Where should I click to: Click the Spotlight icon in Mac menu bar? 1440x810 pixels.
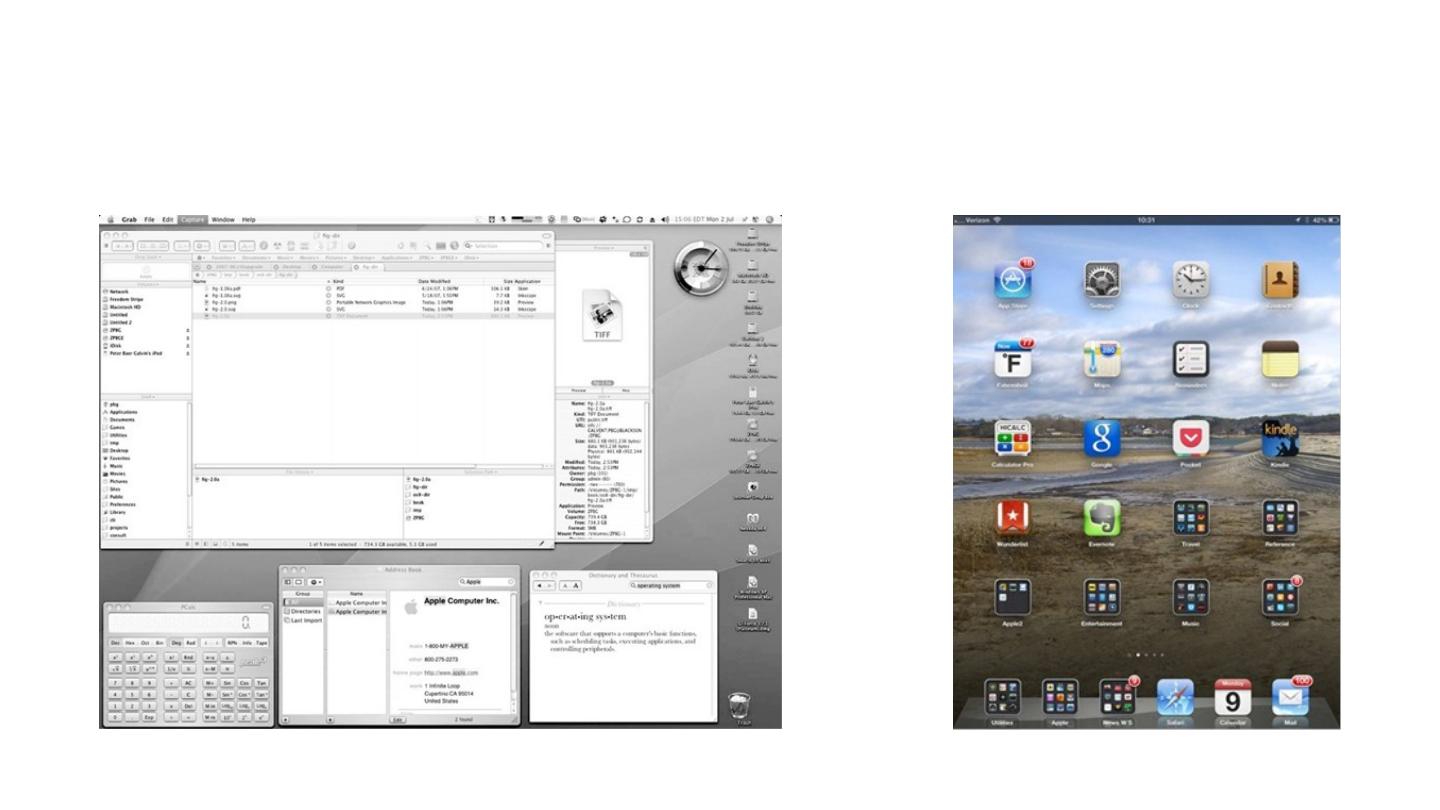769,219
